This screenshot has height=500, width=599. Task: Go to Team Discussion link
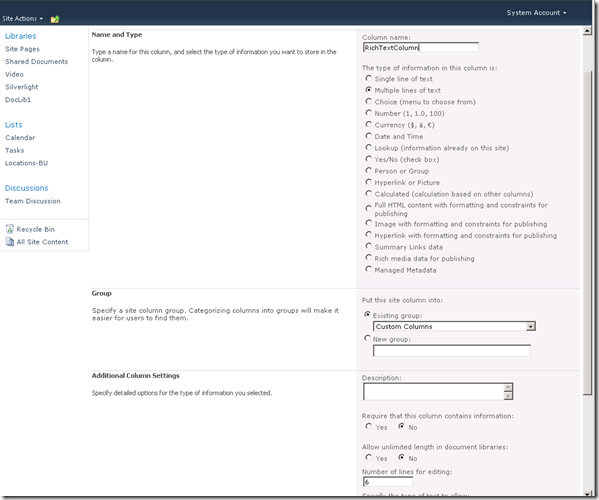coord(32,201)
